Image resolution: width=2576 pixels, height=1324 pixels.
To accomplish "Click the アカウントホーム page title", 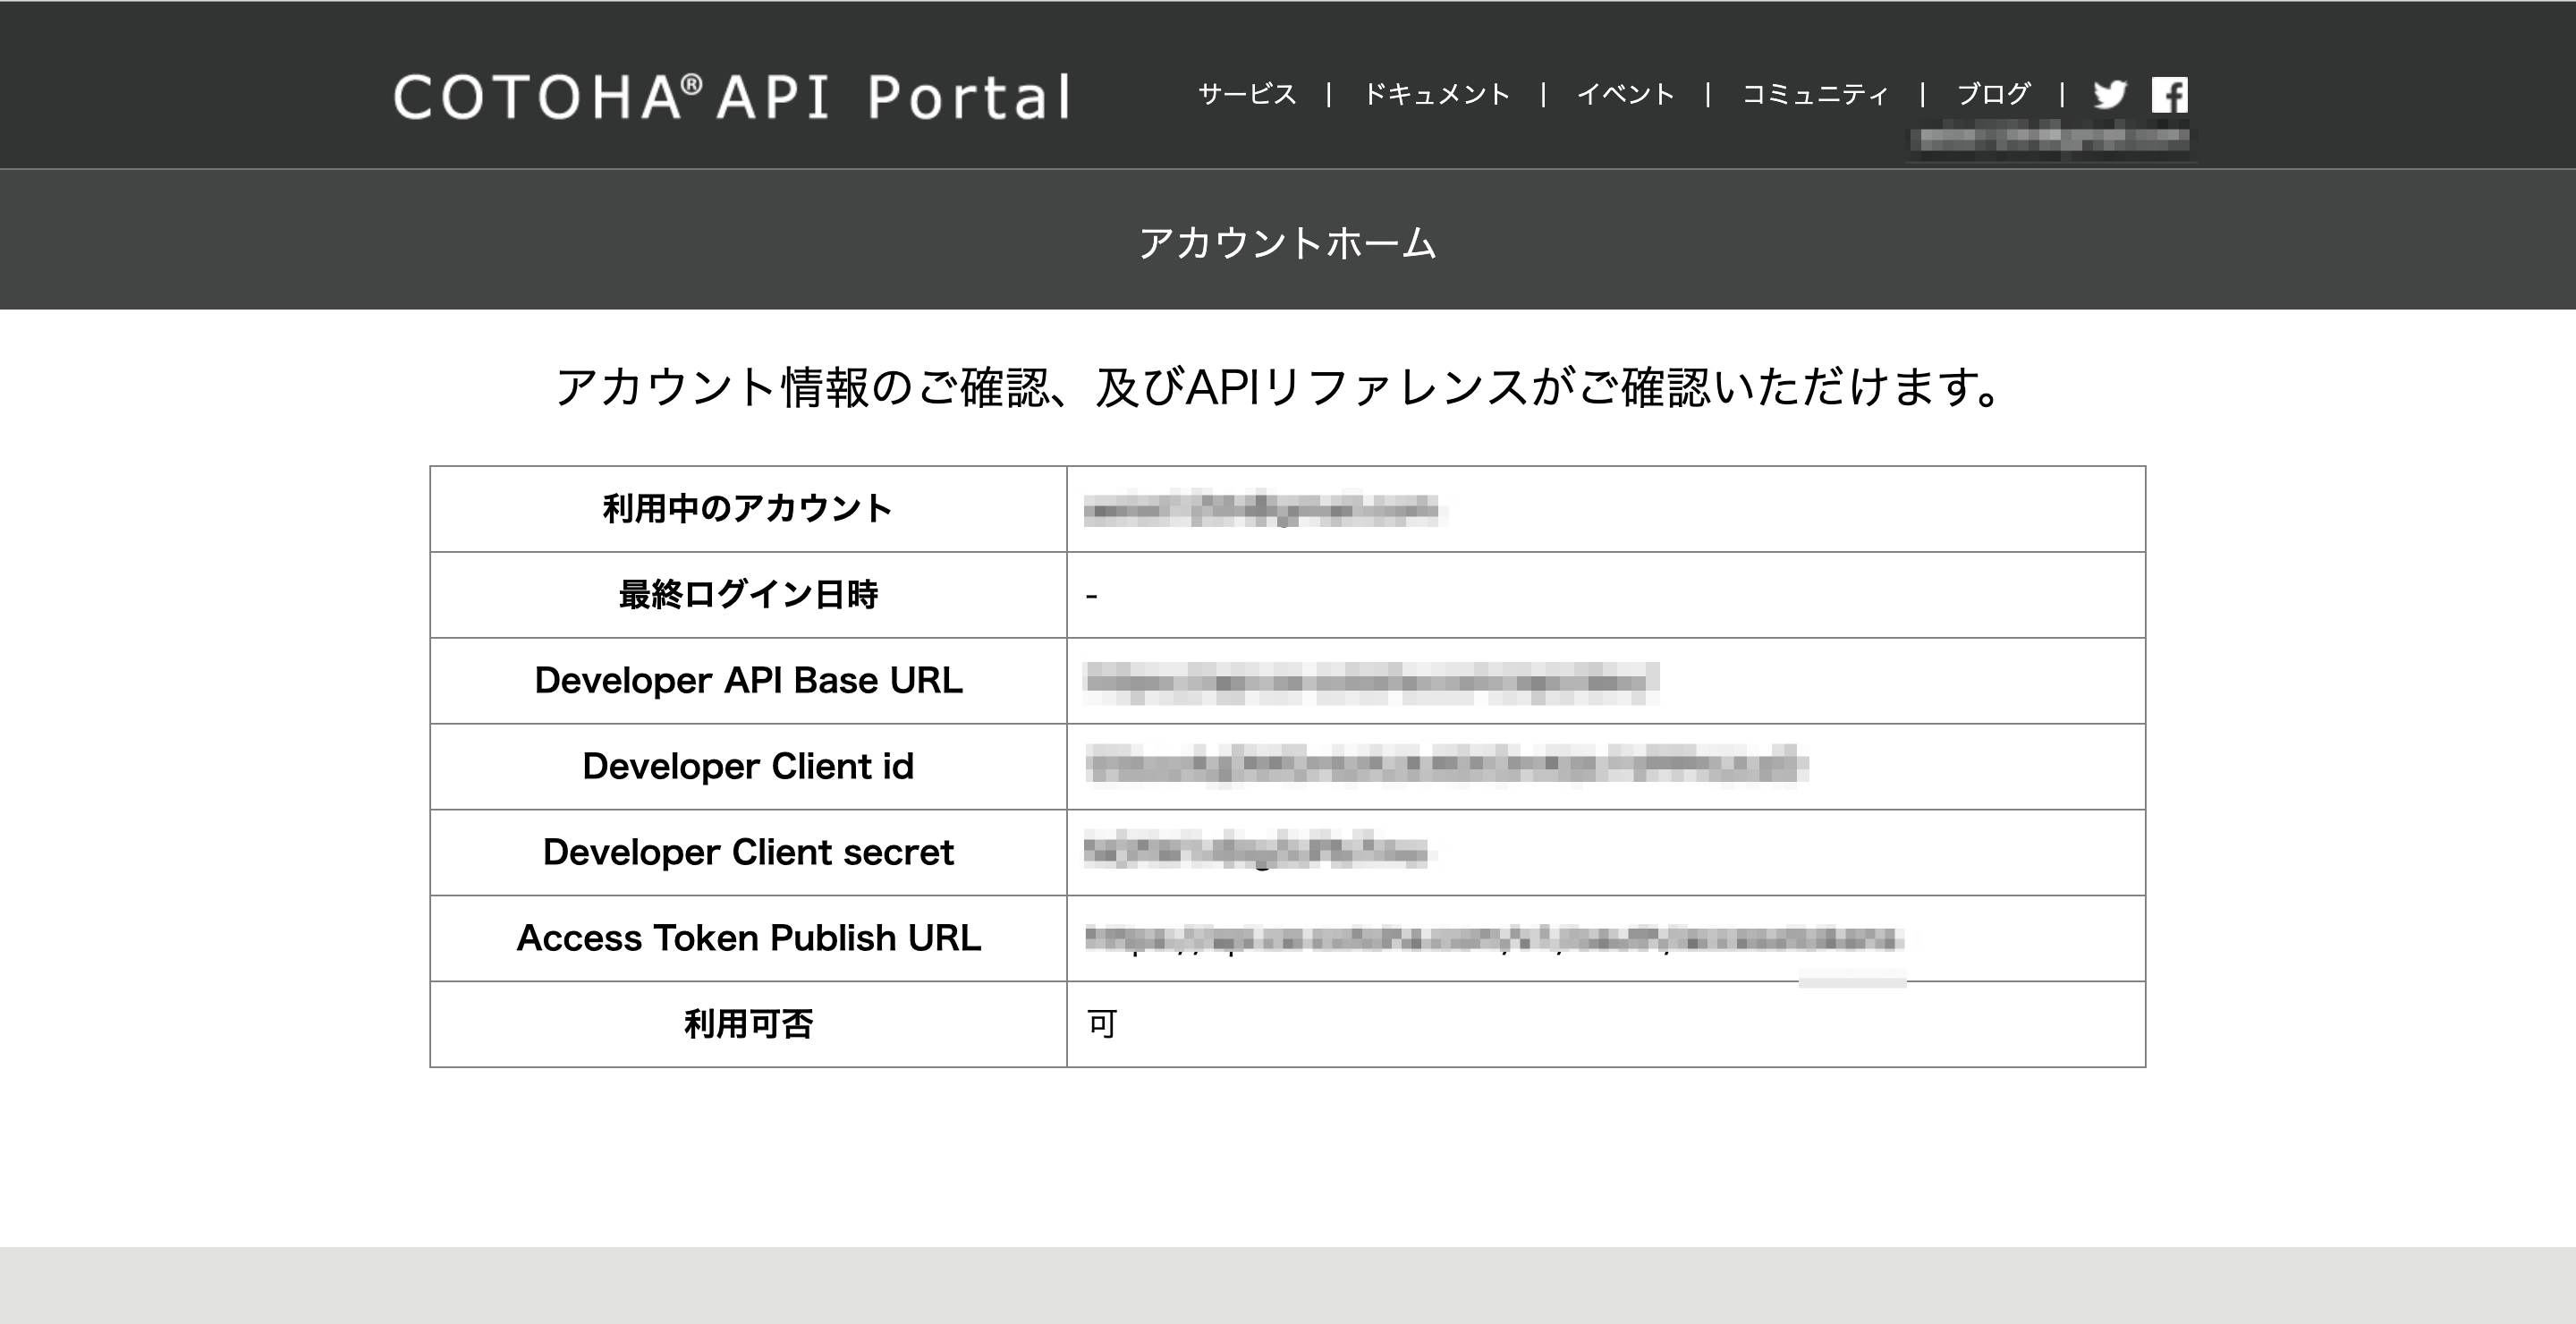I will [x=1287, y=243].
